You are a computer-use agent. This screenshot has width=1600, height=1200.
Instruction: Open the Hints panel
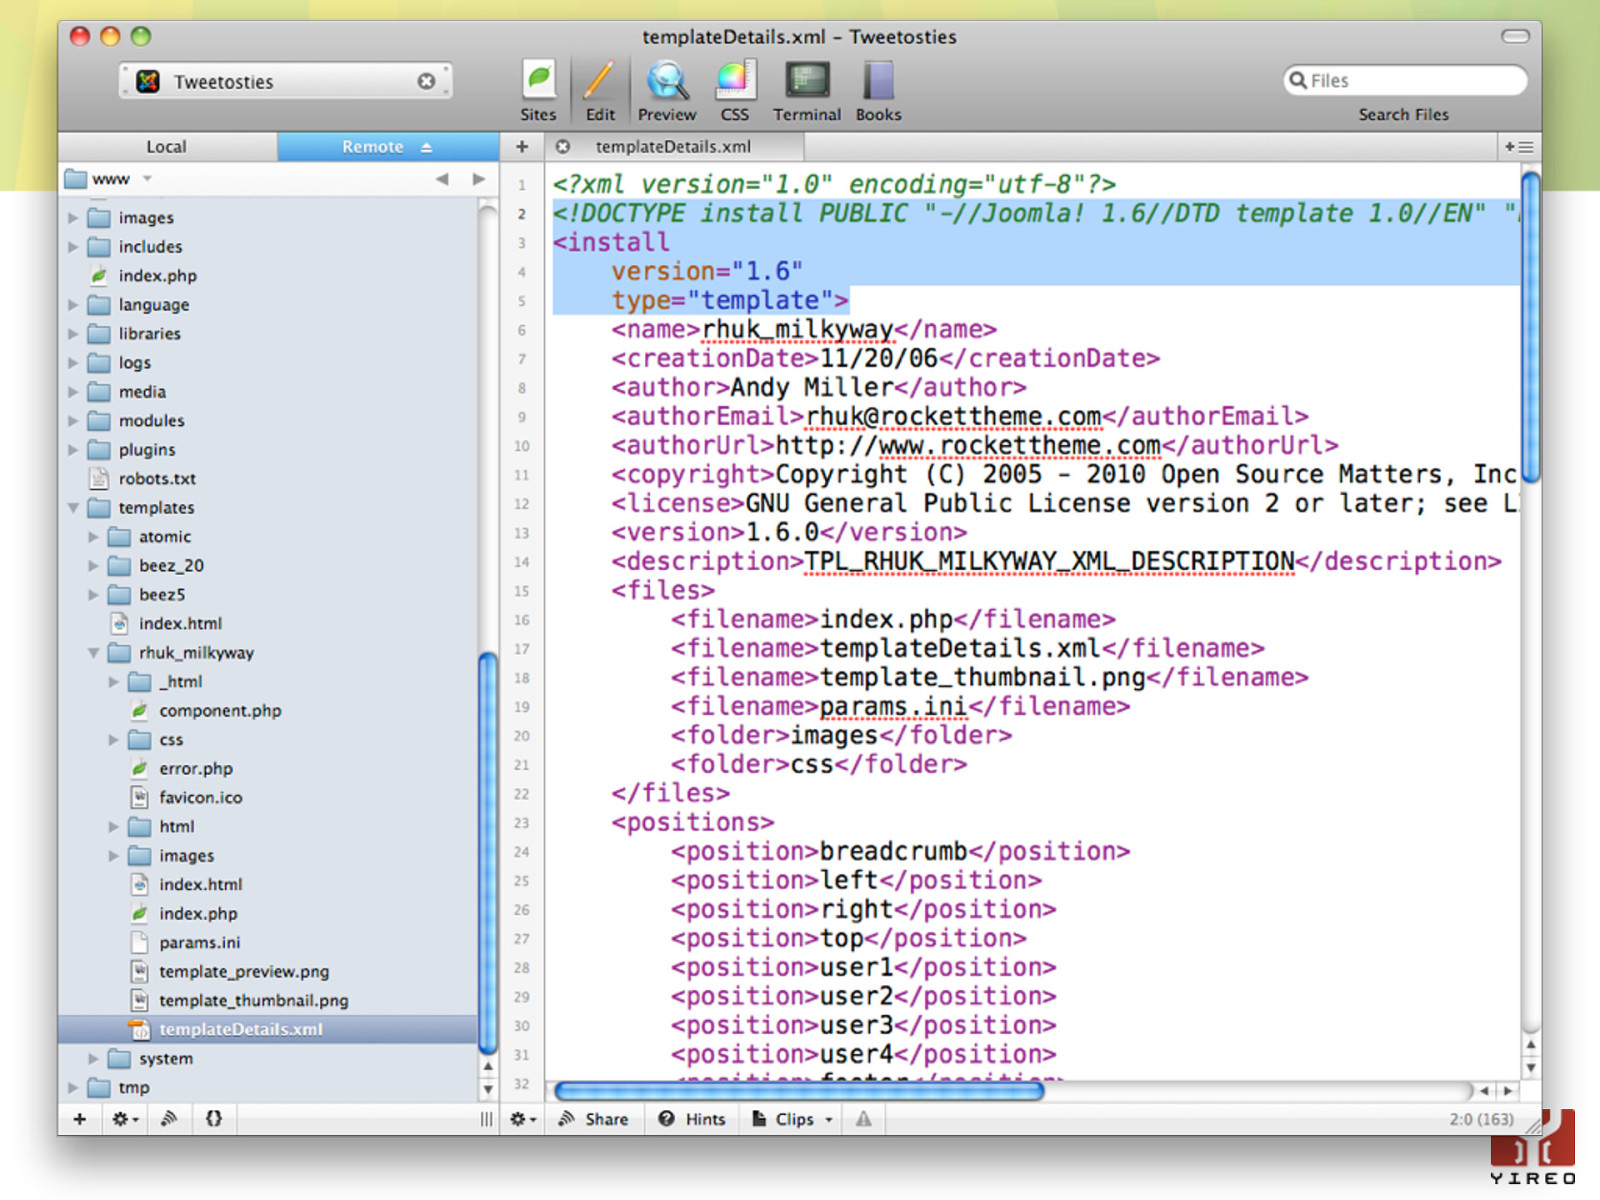(692, 1119)
